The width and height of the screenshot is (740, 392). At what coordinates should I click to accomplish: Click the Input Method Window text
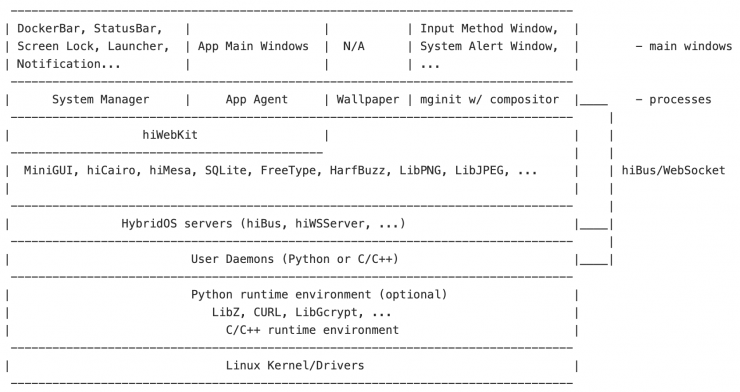click(489, 29)
